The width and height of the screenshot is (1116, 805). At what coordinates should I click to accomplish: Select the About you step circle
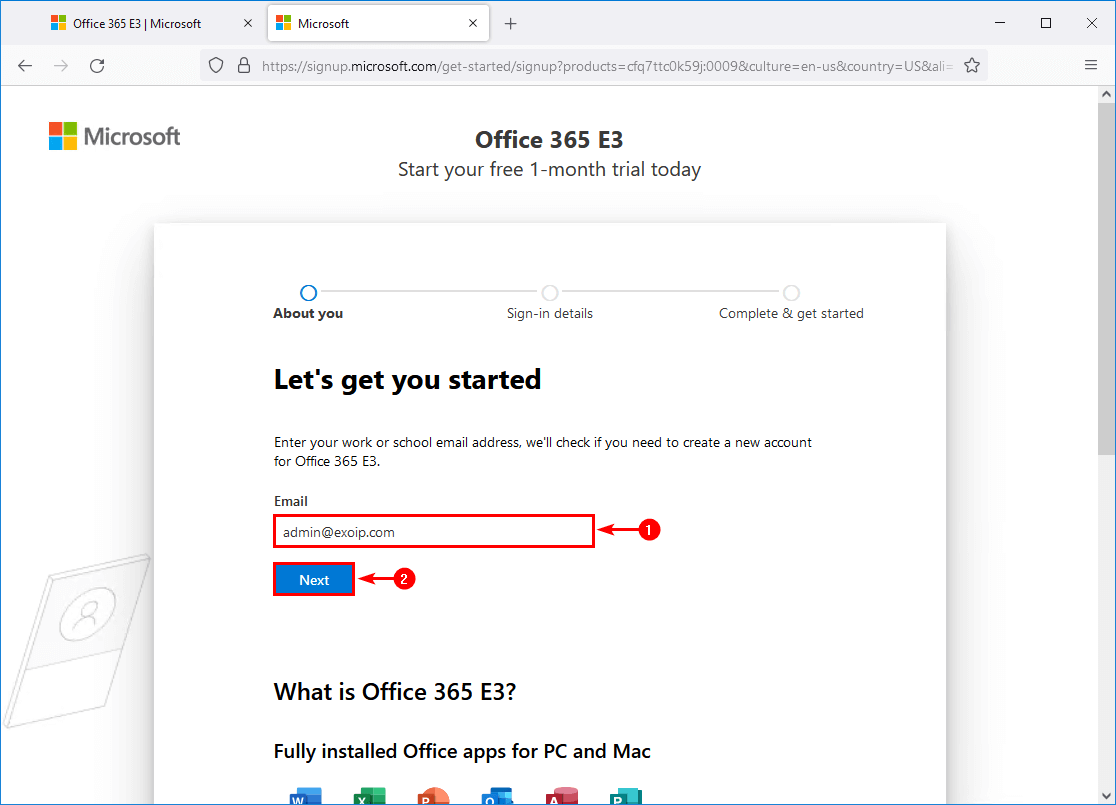point(308,293)
